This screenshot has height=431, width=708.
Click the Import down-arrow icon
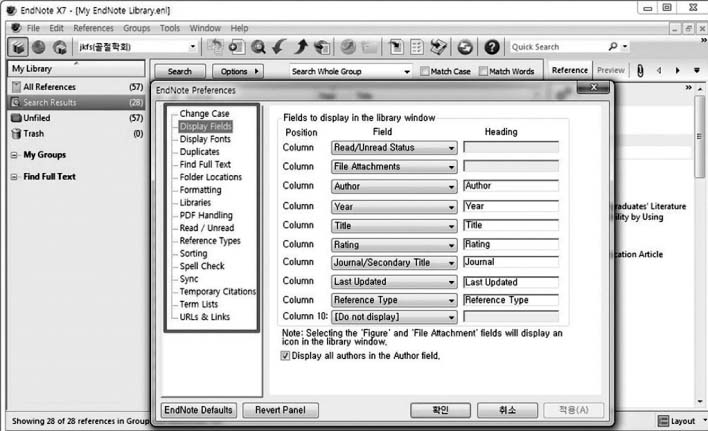pyautogui.click(x=280, y=46)
